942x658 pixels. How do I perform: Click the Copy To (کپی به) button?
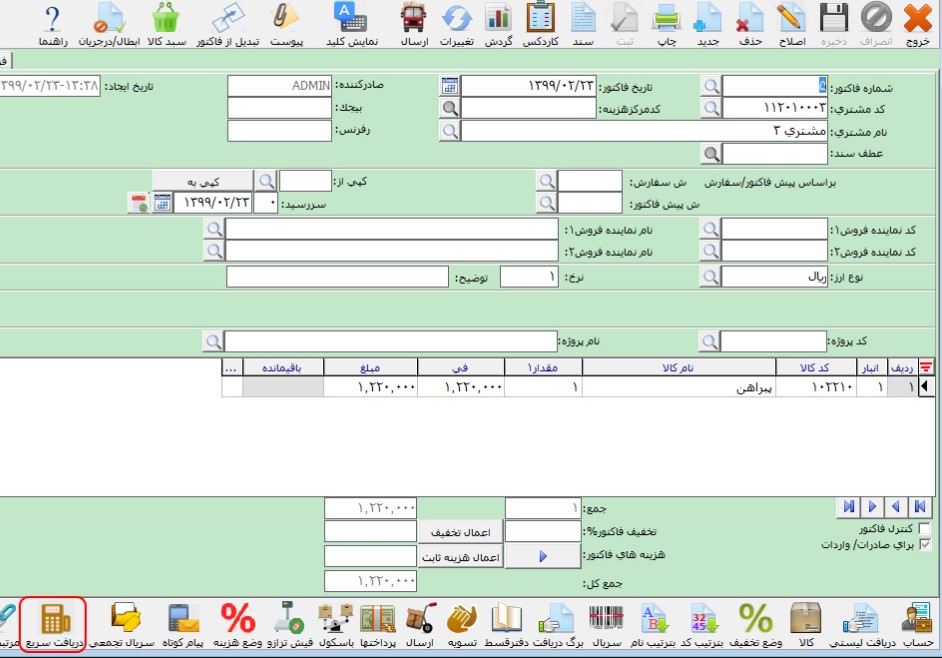click(x=201, y=181)
